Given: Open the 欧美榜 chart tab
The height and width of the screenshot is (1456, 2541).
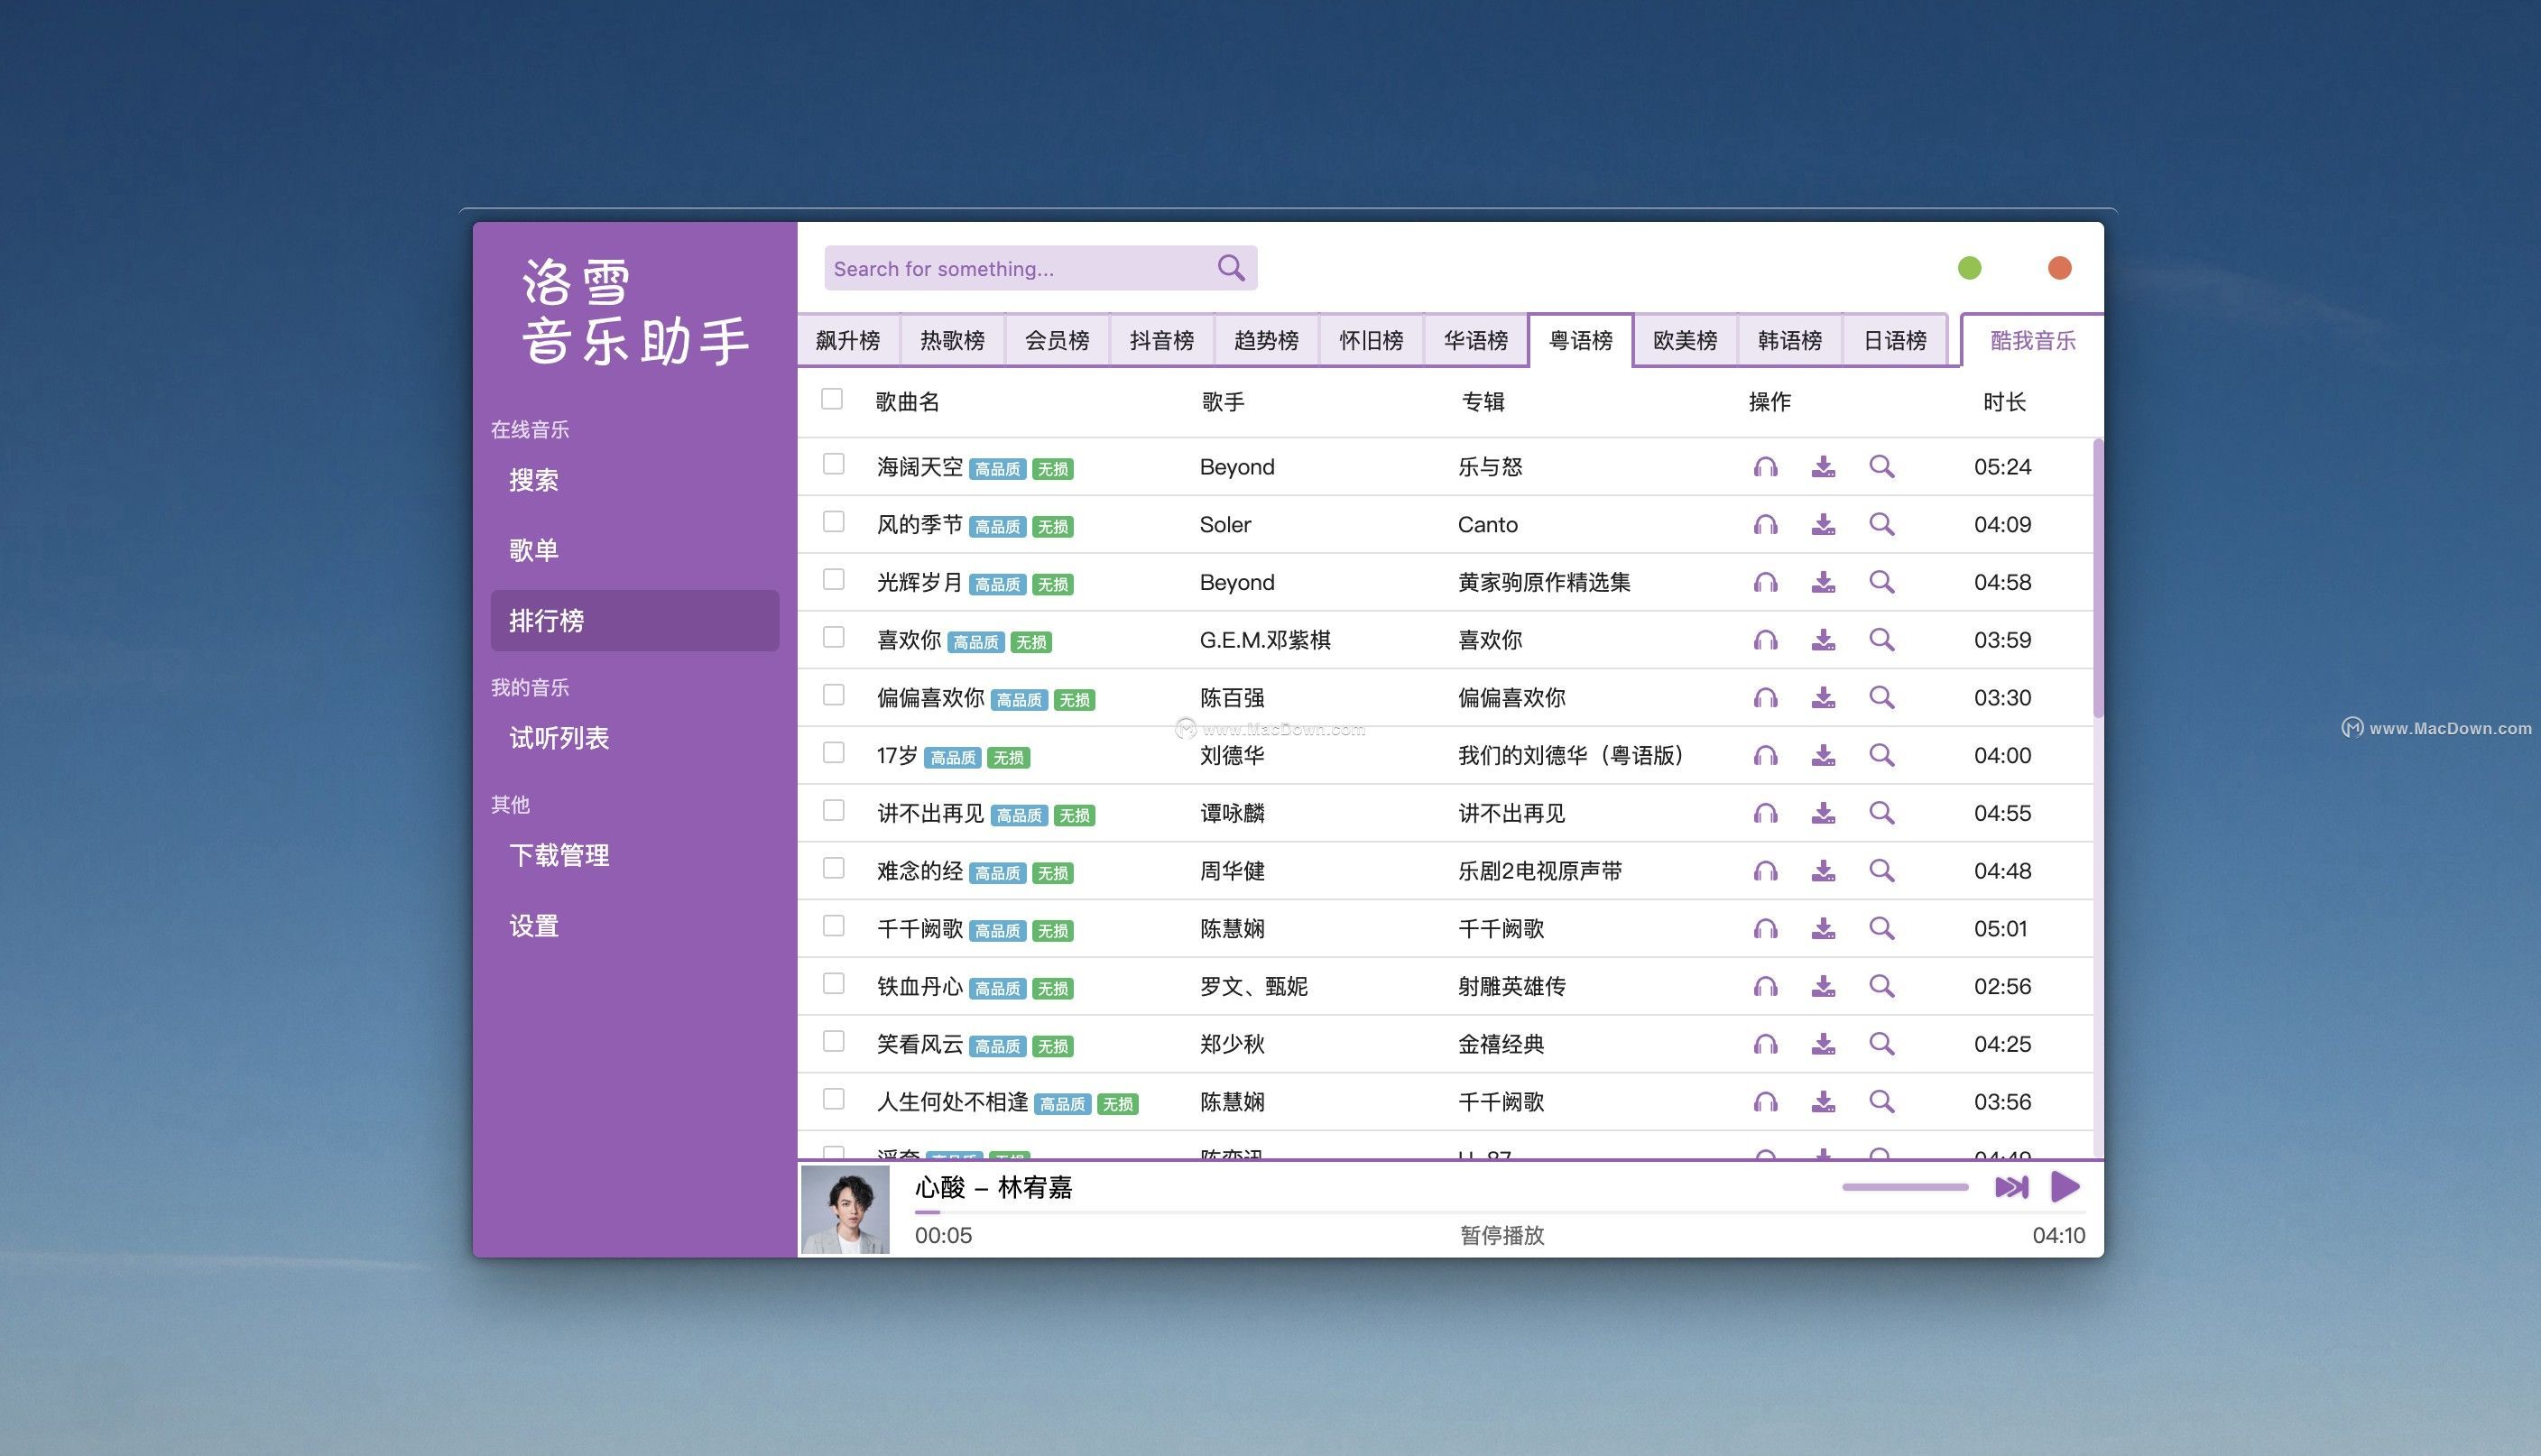Looking at the screenshot, I should [1684, 341].
